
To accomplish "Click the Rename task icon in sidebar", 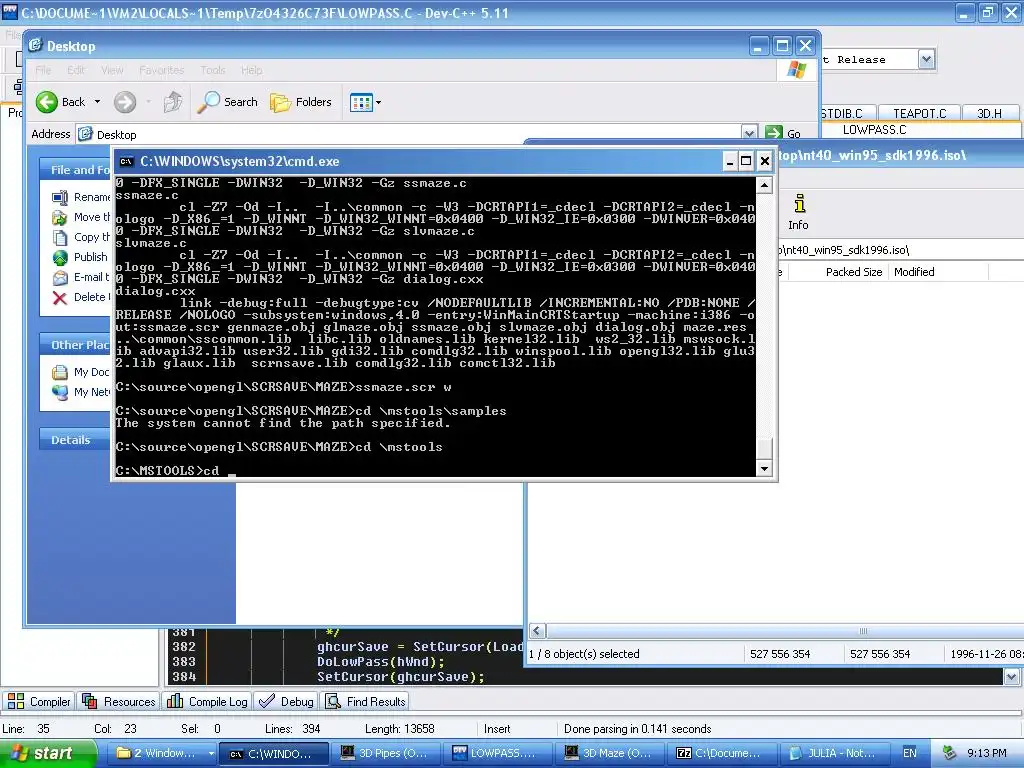I will click(59, 197).
